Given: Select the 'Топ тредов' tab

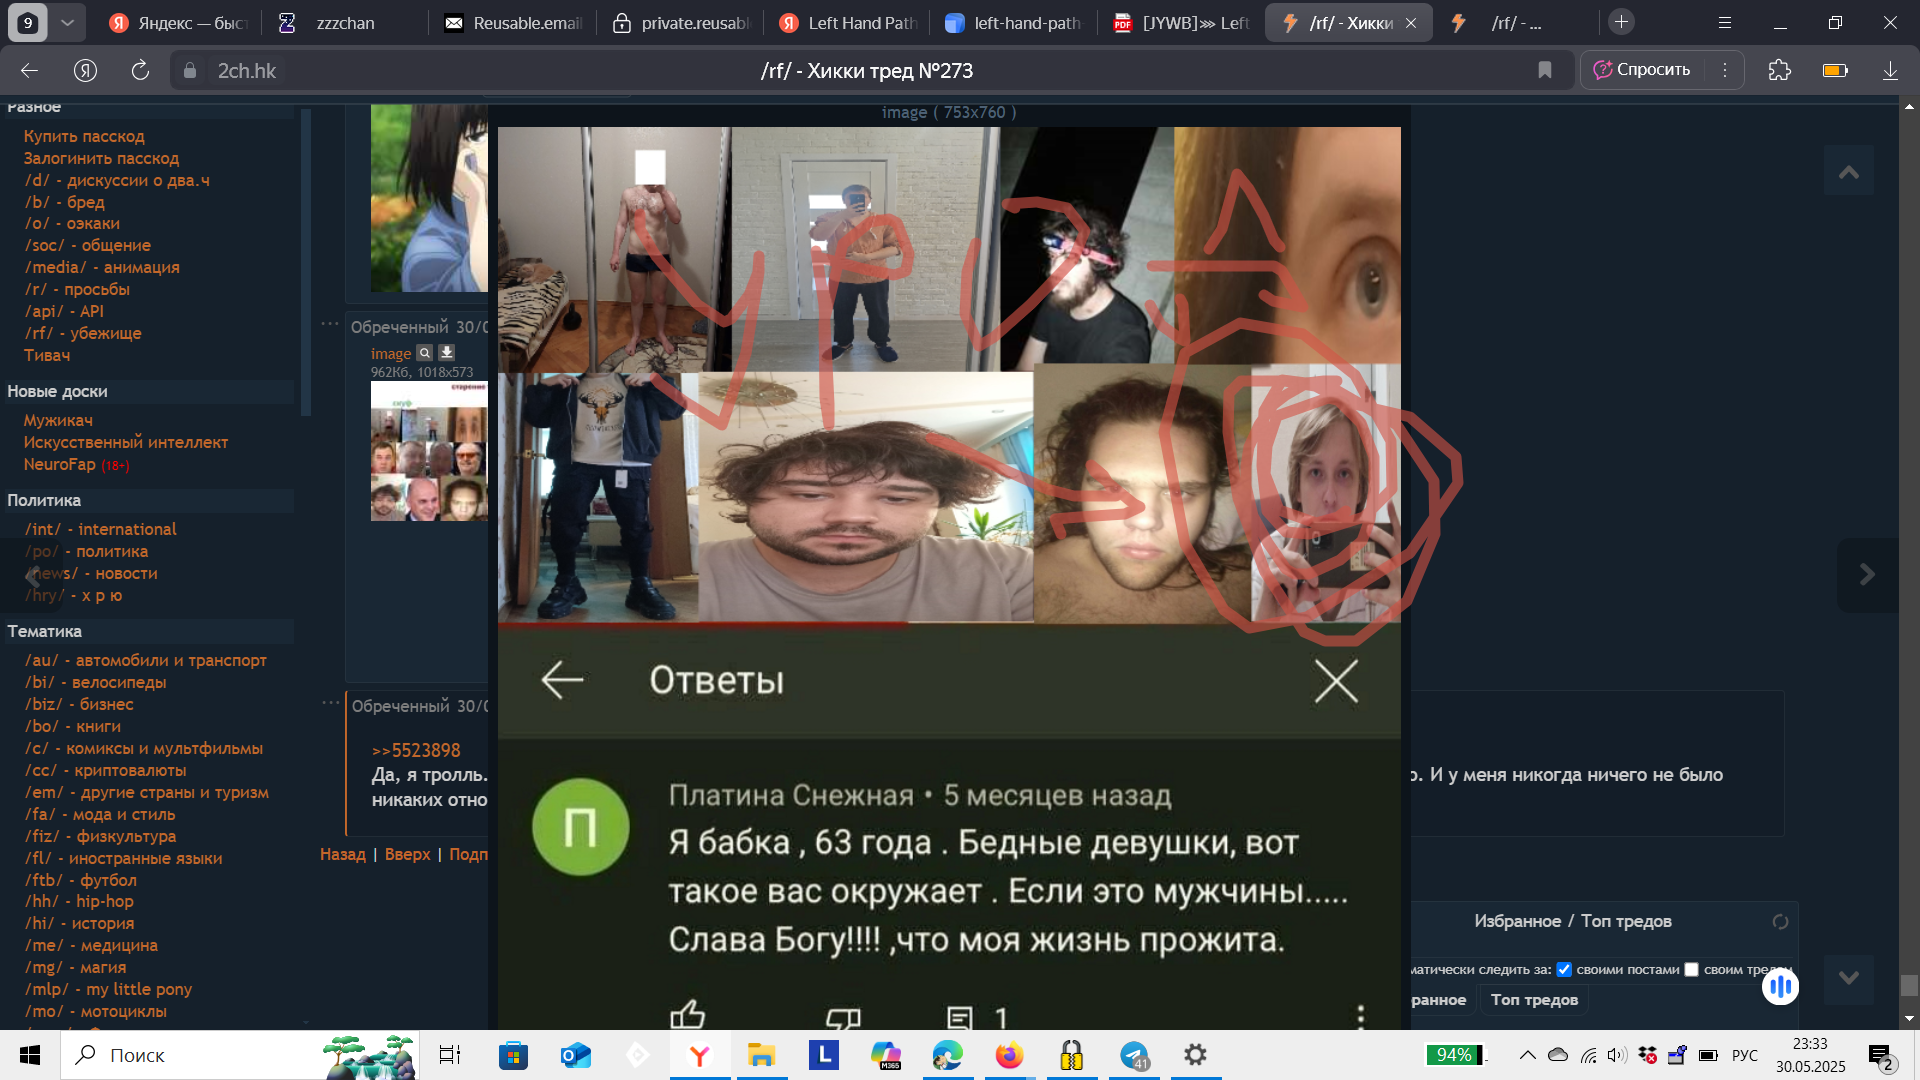Looking at the screenshot, I should coord(1534,1000).
